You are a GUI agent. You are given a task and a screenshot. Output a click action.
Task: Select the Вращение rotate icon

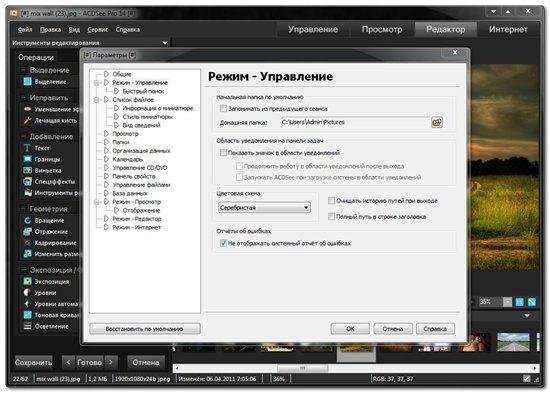27,220
